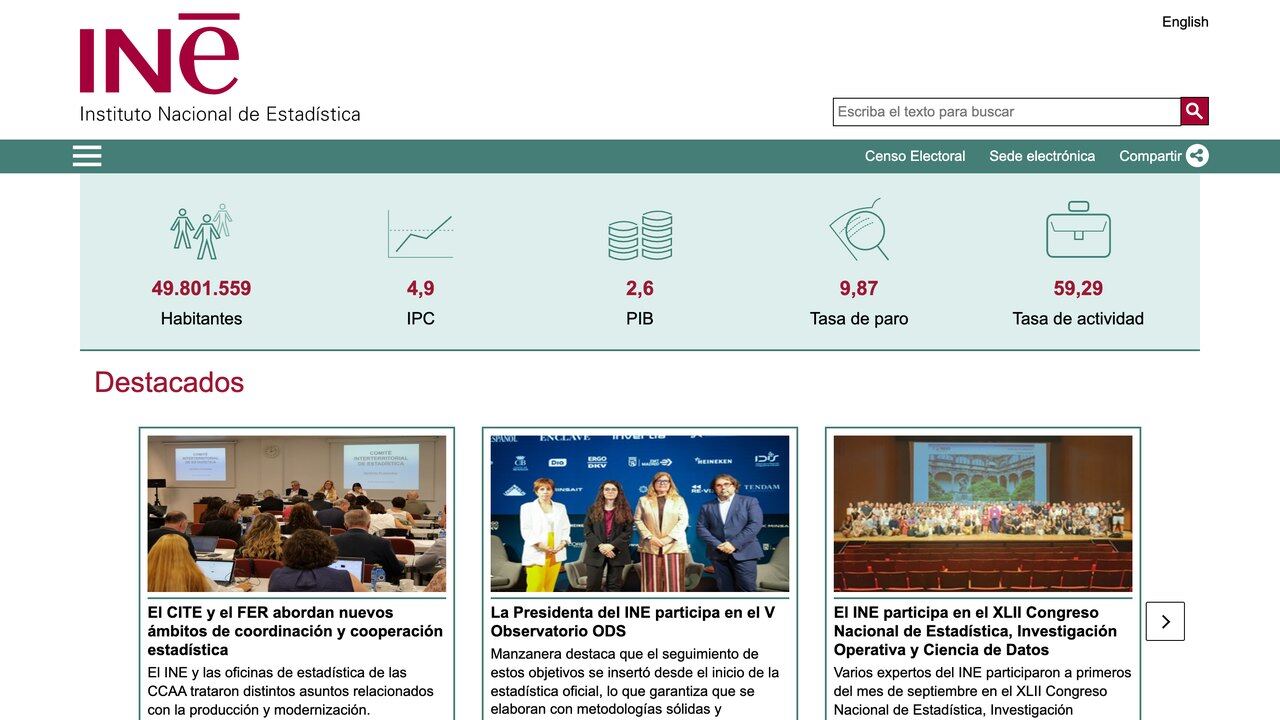Viewport: 1280px width, 720px height.
Task: Open headline 'El CITE y el FER abordan nuevos ámbitos'
Action: click(295, 631)
